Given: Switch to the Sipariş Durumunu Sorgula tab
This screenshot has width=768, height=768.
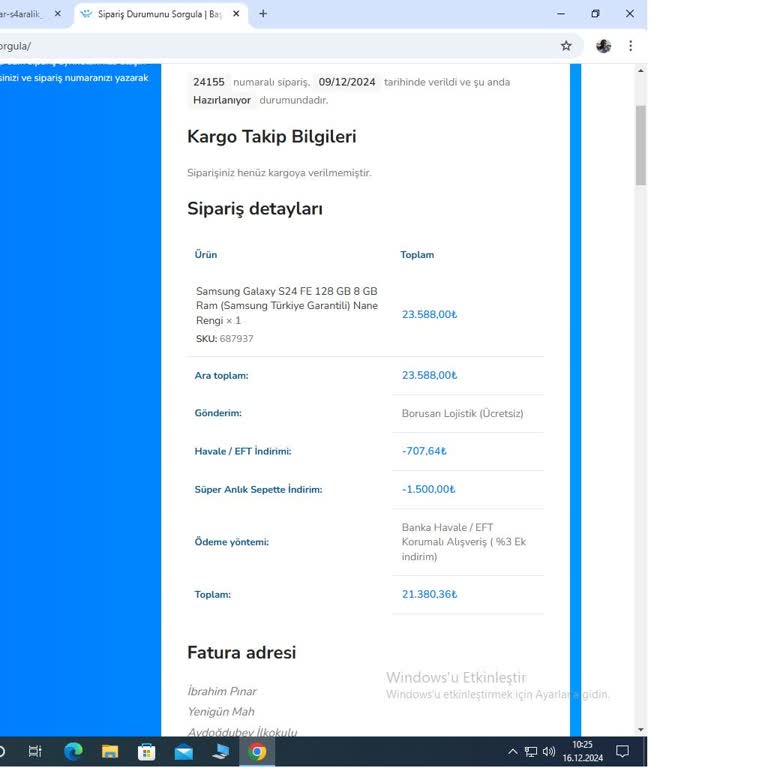Looking at the screenshot, I should [x=160, y=14].
